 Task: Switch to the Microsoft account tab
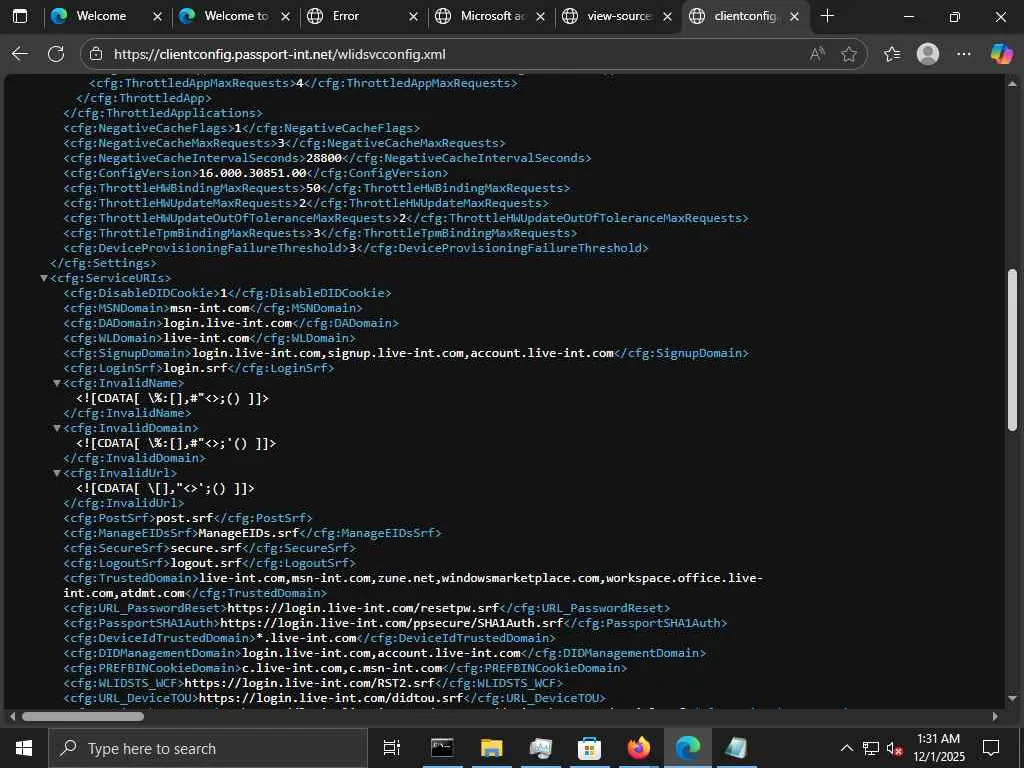[x=490, y=16]
